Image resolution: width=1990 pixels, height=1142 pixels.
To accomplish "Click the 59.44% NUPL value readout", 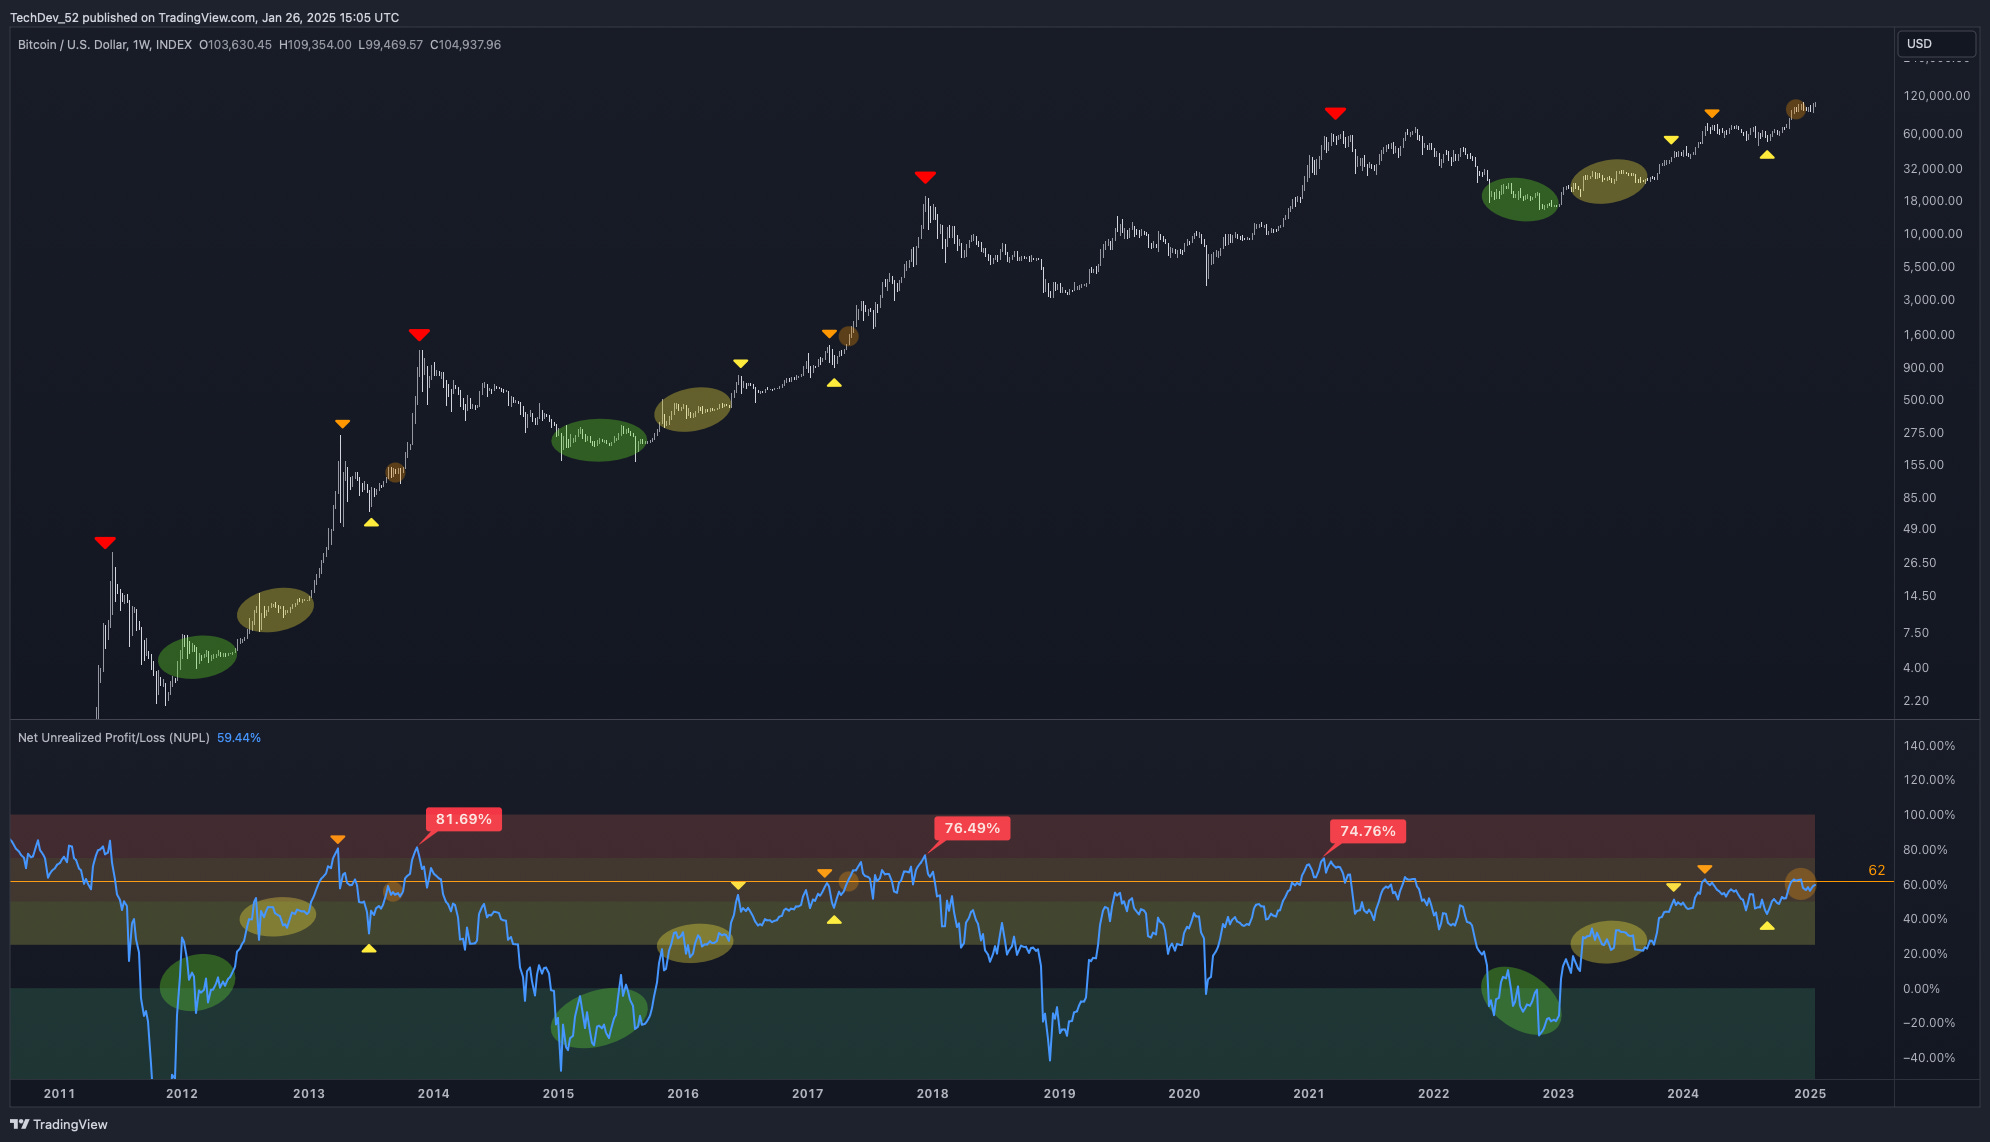I will click(238, 738).
